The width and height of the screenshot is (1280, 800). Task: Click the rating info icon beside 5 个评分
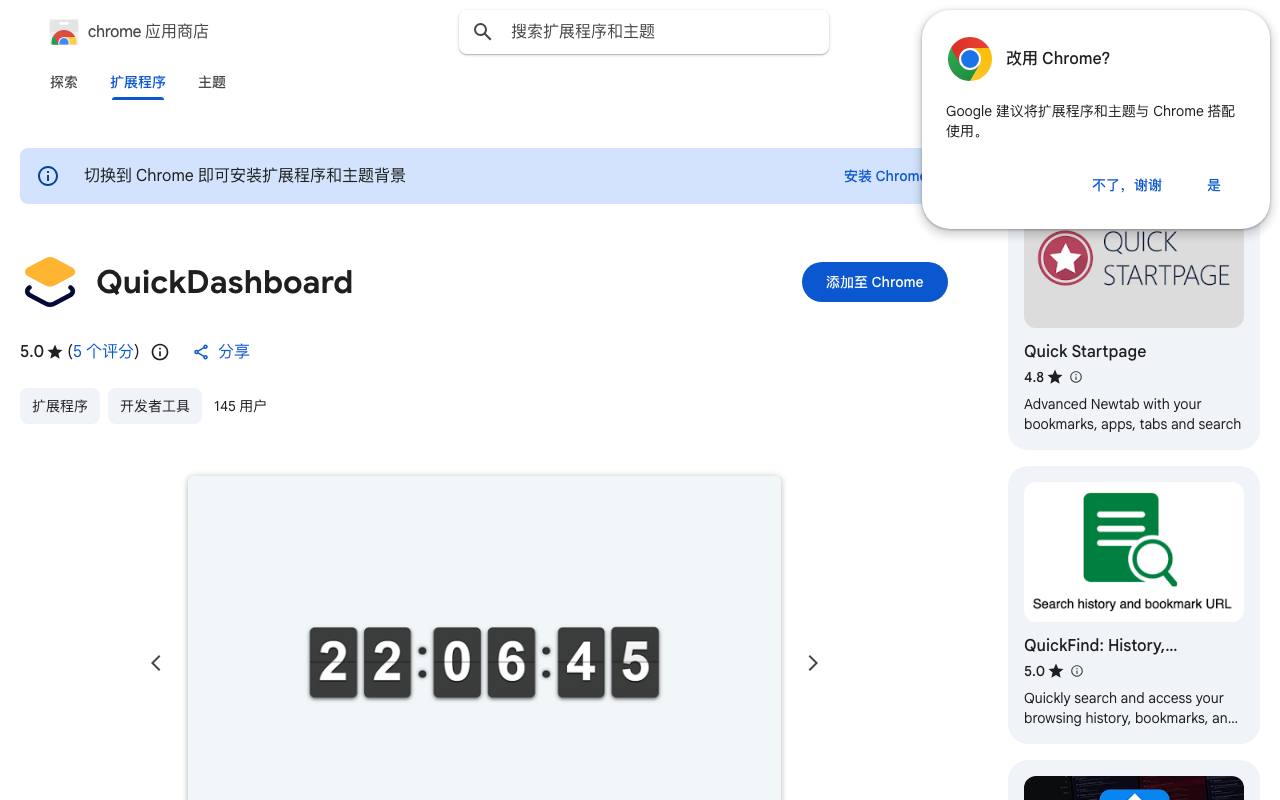[x=160, y=352]
